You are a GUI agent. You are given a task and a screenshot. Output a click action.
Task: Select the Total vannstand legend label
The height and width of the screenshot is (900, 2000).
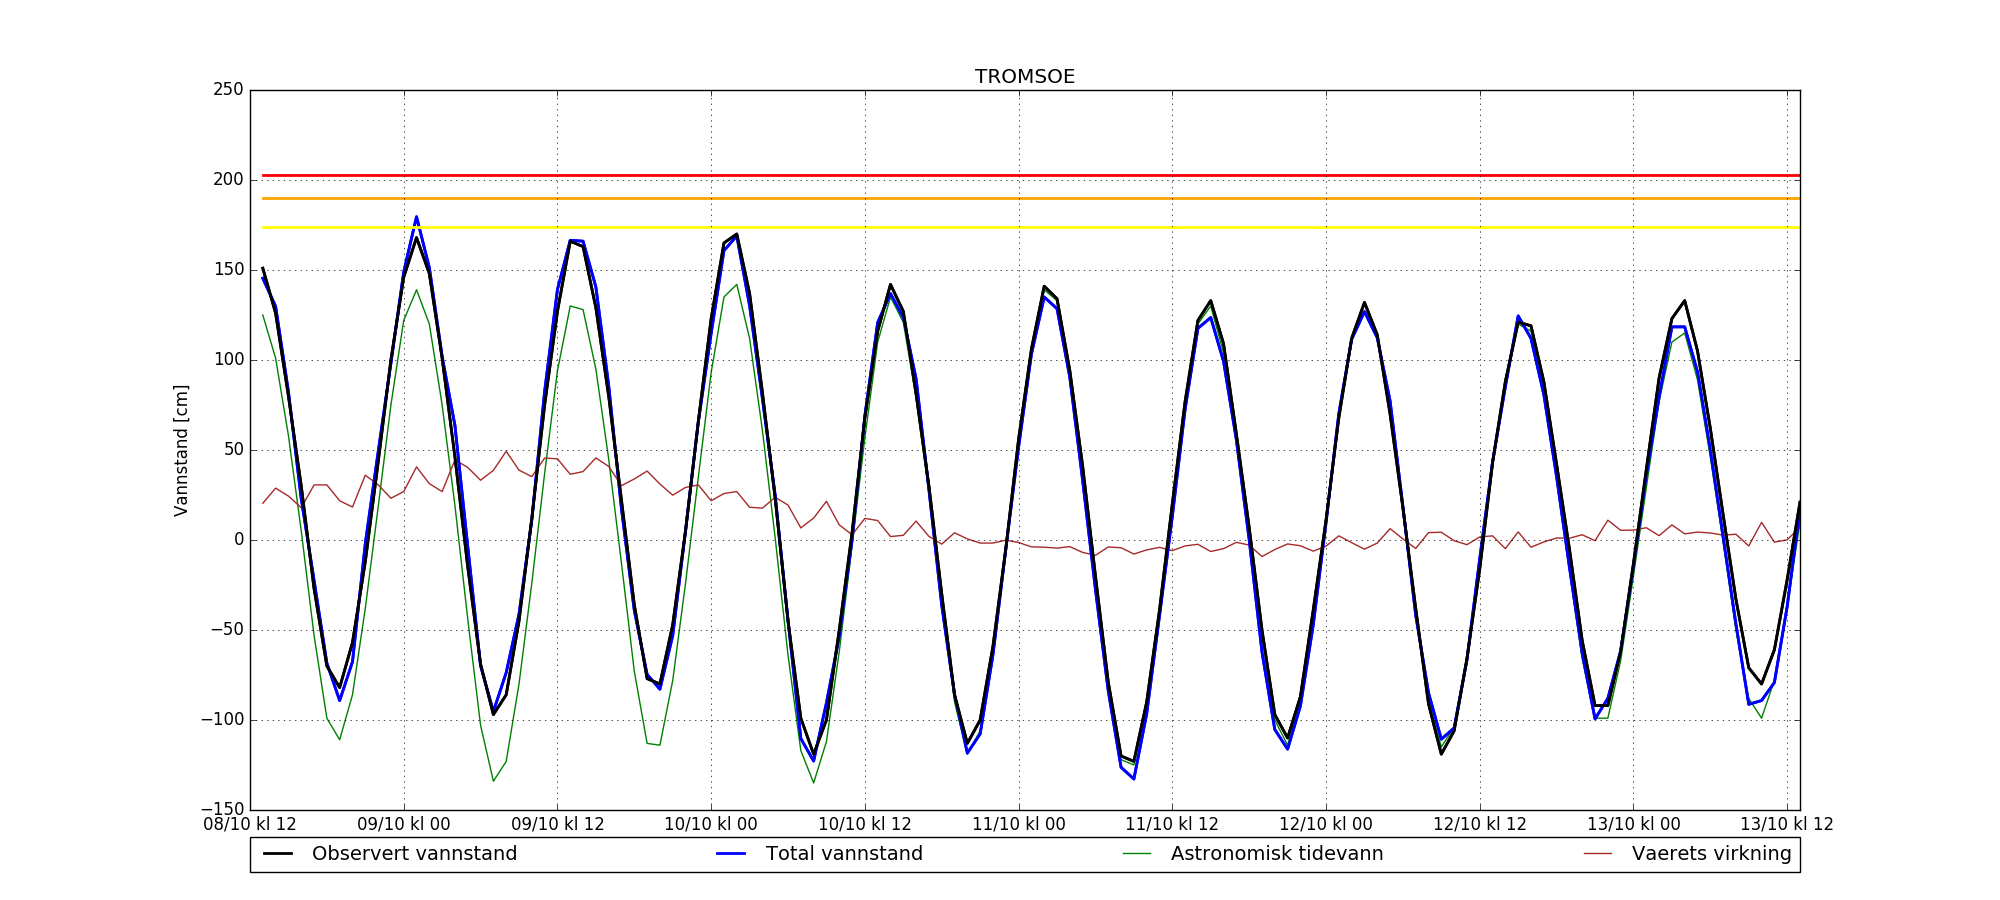pyautogui.click(x=844, y=854)
